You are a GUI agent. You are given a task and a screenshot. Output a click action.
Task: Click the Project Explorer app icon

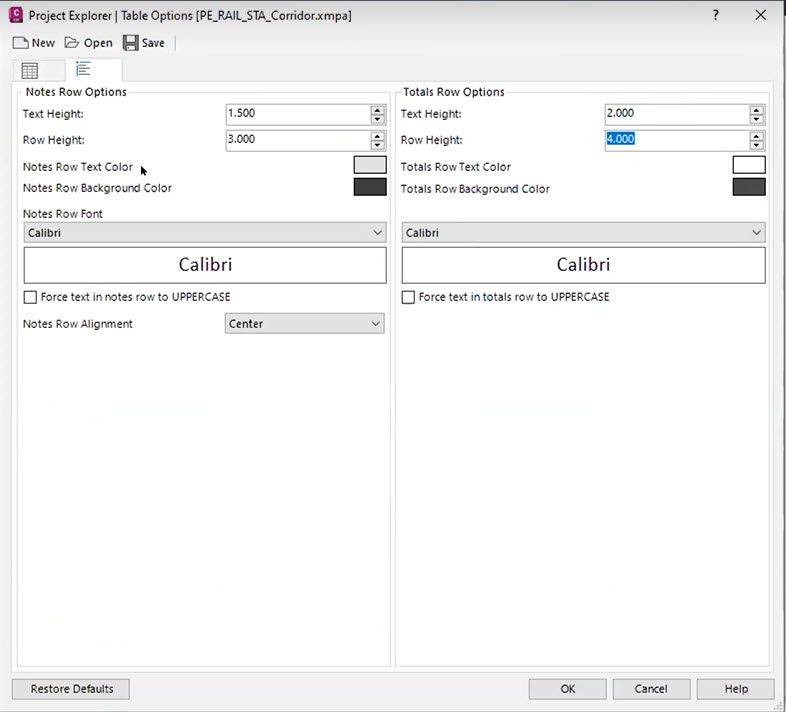coord(16,15)
